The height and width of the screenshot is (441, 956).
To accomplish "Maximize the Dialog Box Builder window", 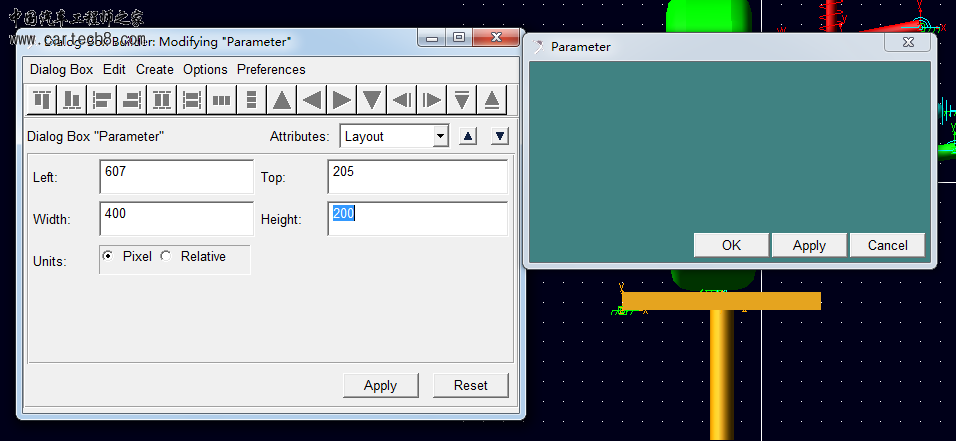I will click(x=459, y=37).
